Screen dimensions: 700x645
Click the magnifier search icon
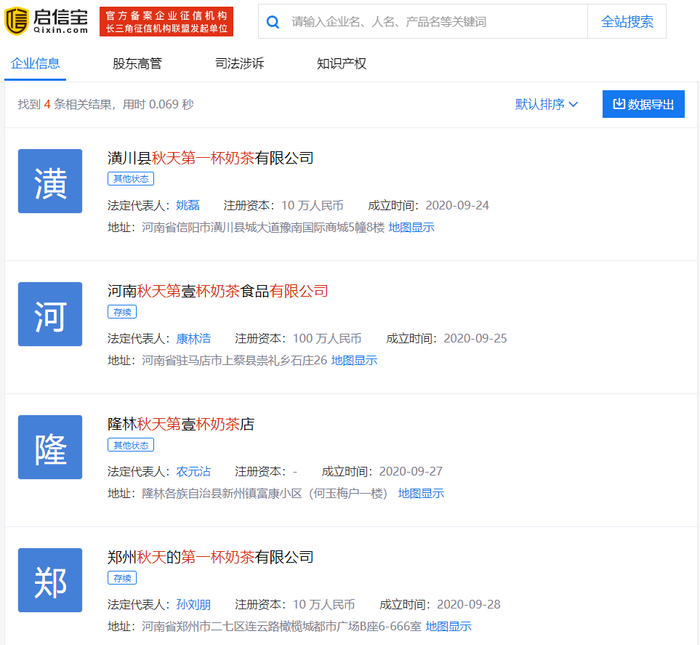(x=273, y=22)
